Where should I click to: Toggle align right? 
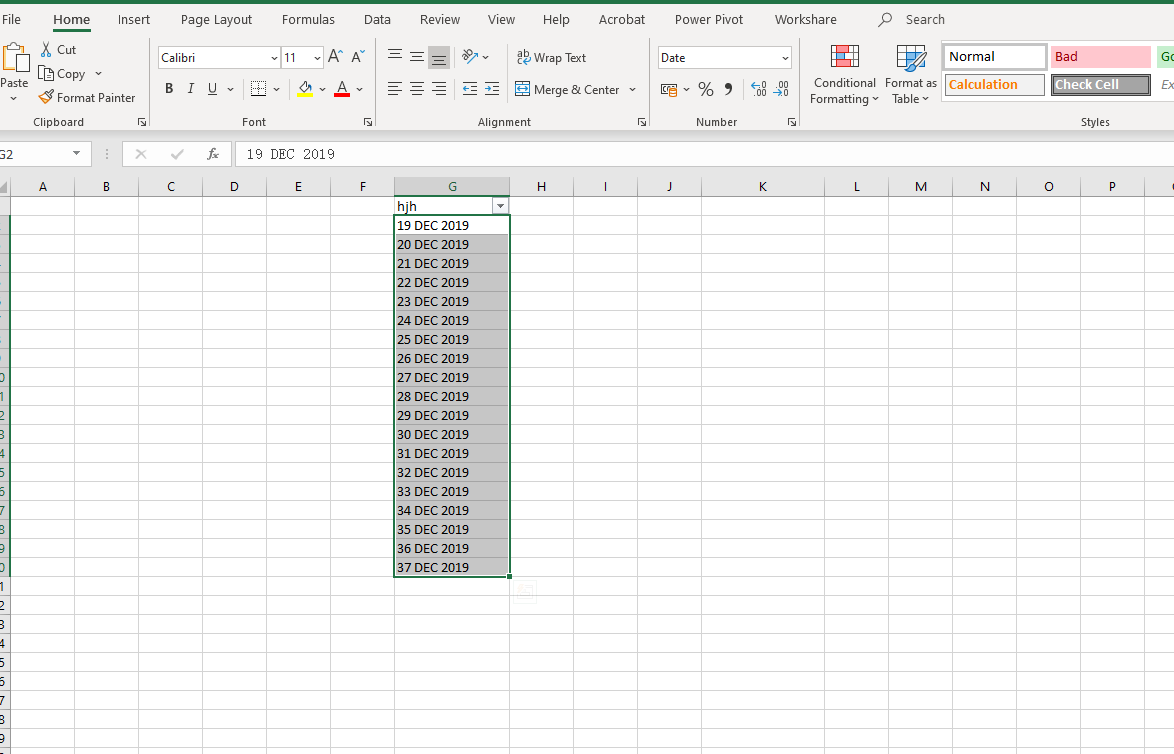coord(440,89)
